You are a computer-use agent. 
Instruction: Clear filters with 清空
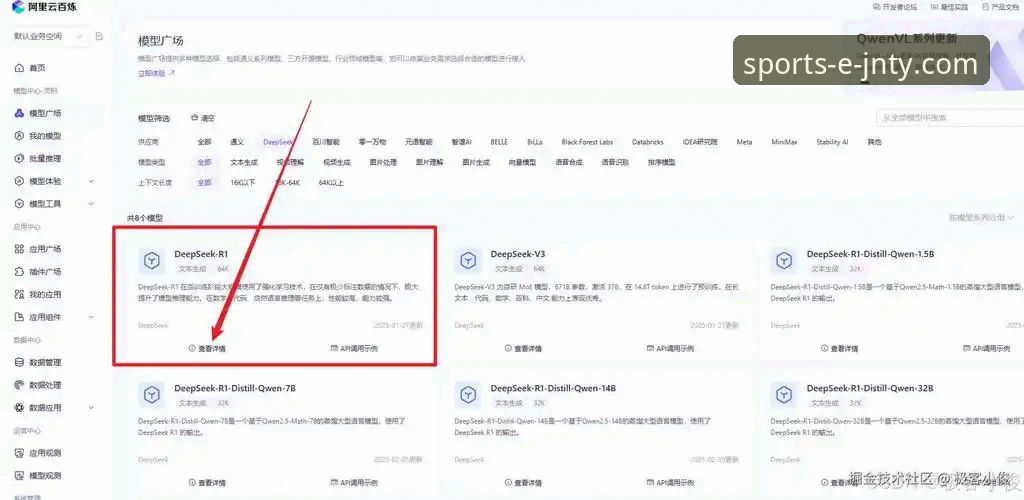202,118
